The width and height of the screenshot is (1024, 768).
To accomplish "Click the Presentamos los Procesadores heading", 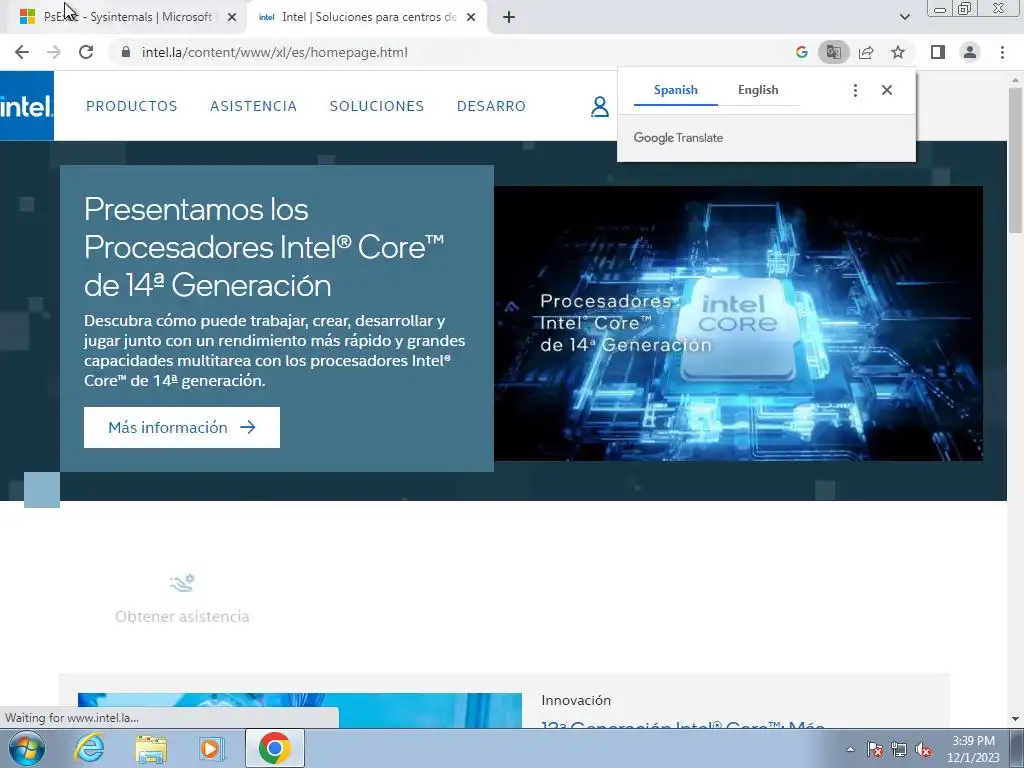I will point(264,248).
